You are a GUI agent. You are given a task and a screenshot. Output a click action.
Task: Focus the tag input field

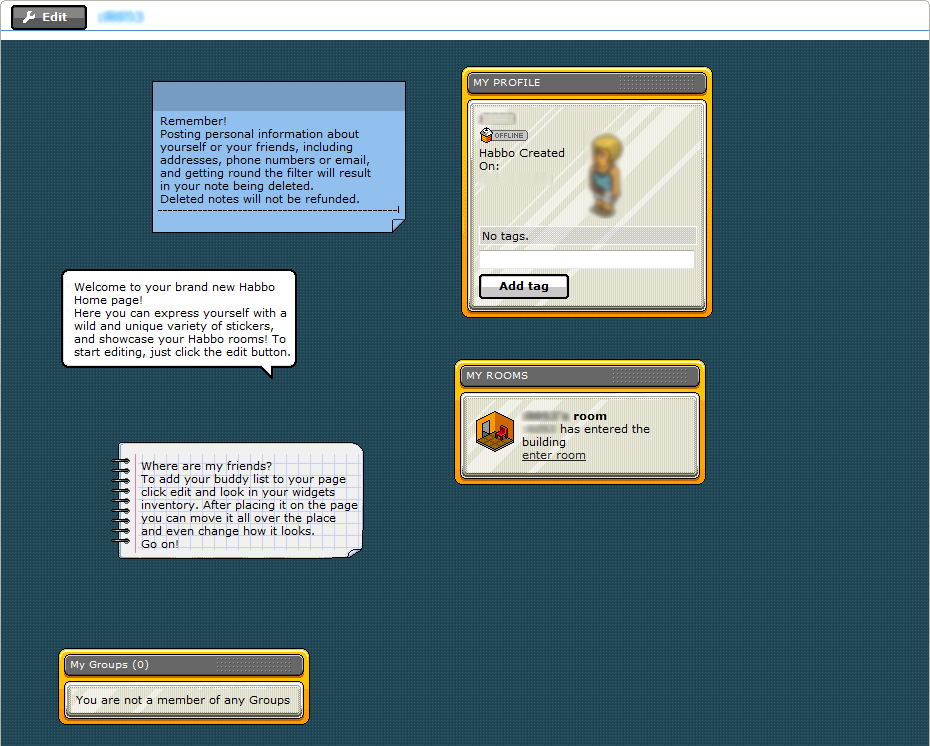point(587,259)
